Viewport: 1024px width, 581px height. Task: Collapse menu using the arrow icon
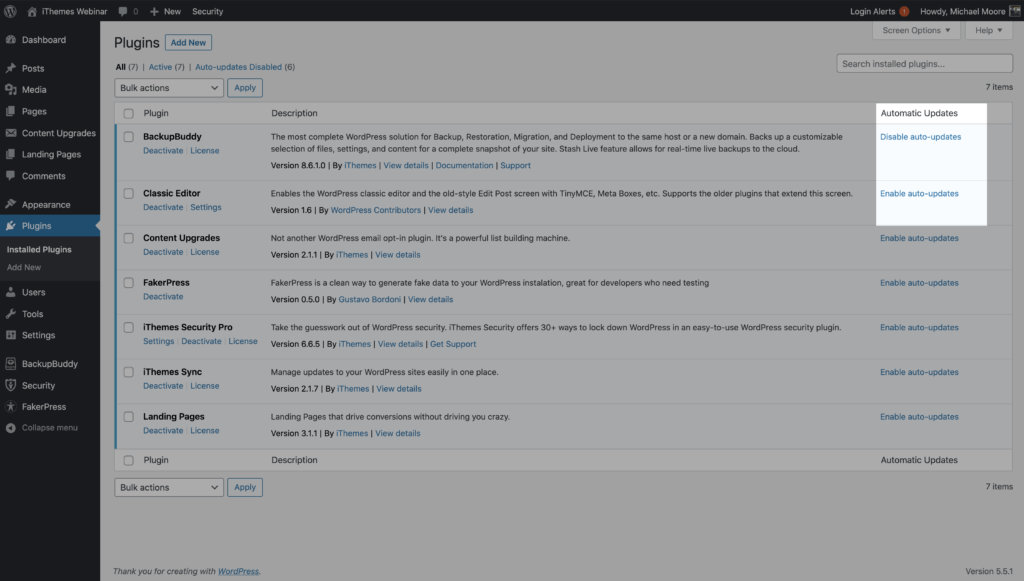coord(10,428)
